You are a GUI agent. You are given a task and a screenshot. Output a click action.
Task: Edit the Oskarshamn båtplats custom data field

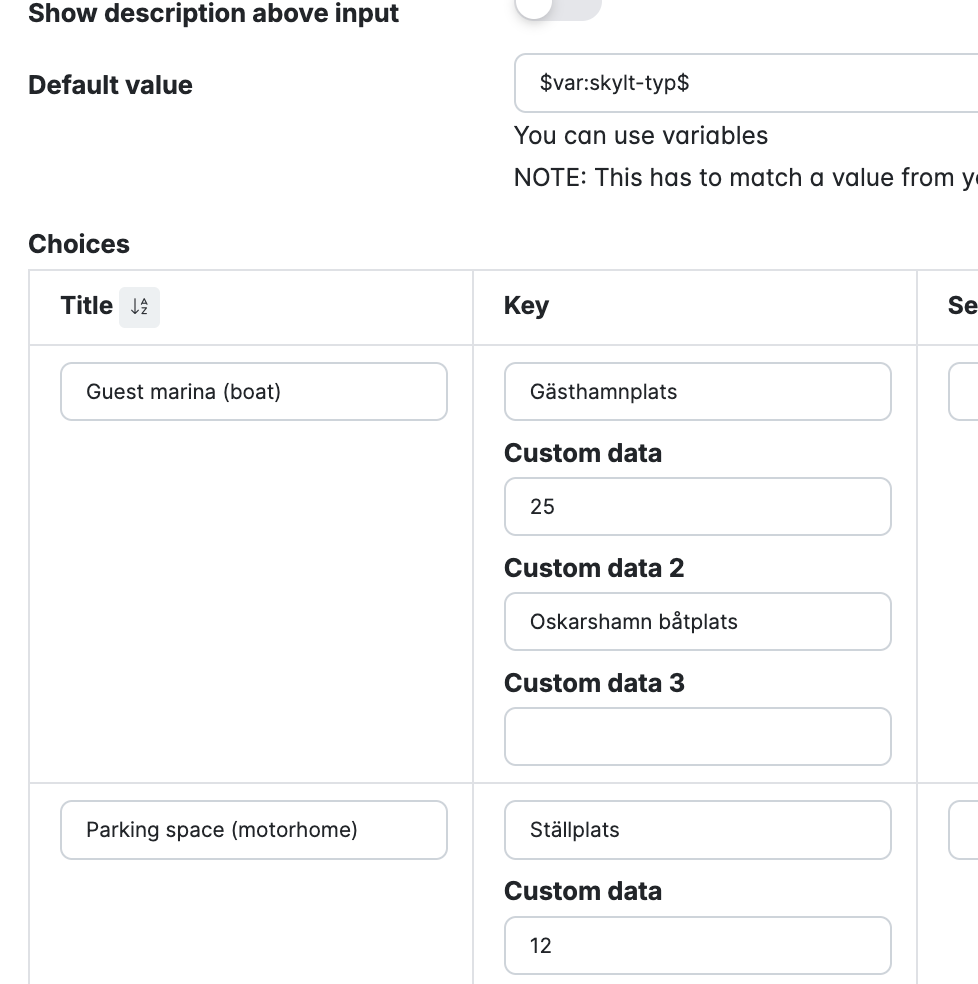[697, 622]
